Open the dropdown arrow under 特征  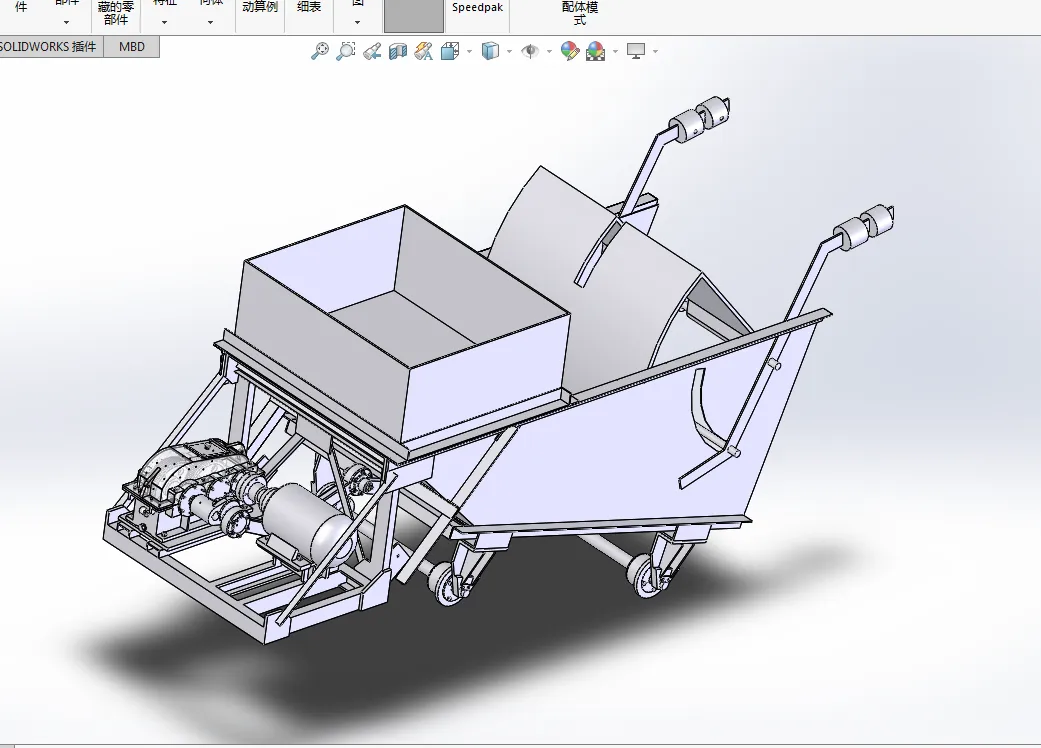165,23
